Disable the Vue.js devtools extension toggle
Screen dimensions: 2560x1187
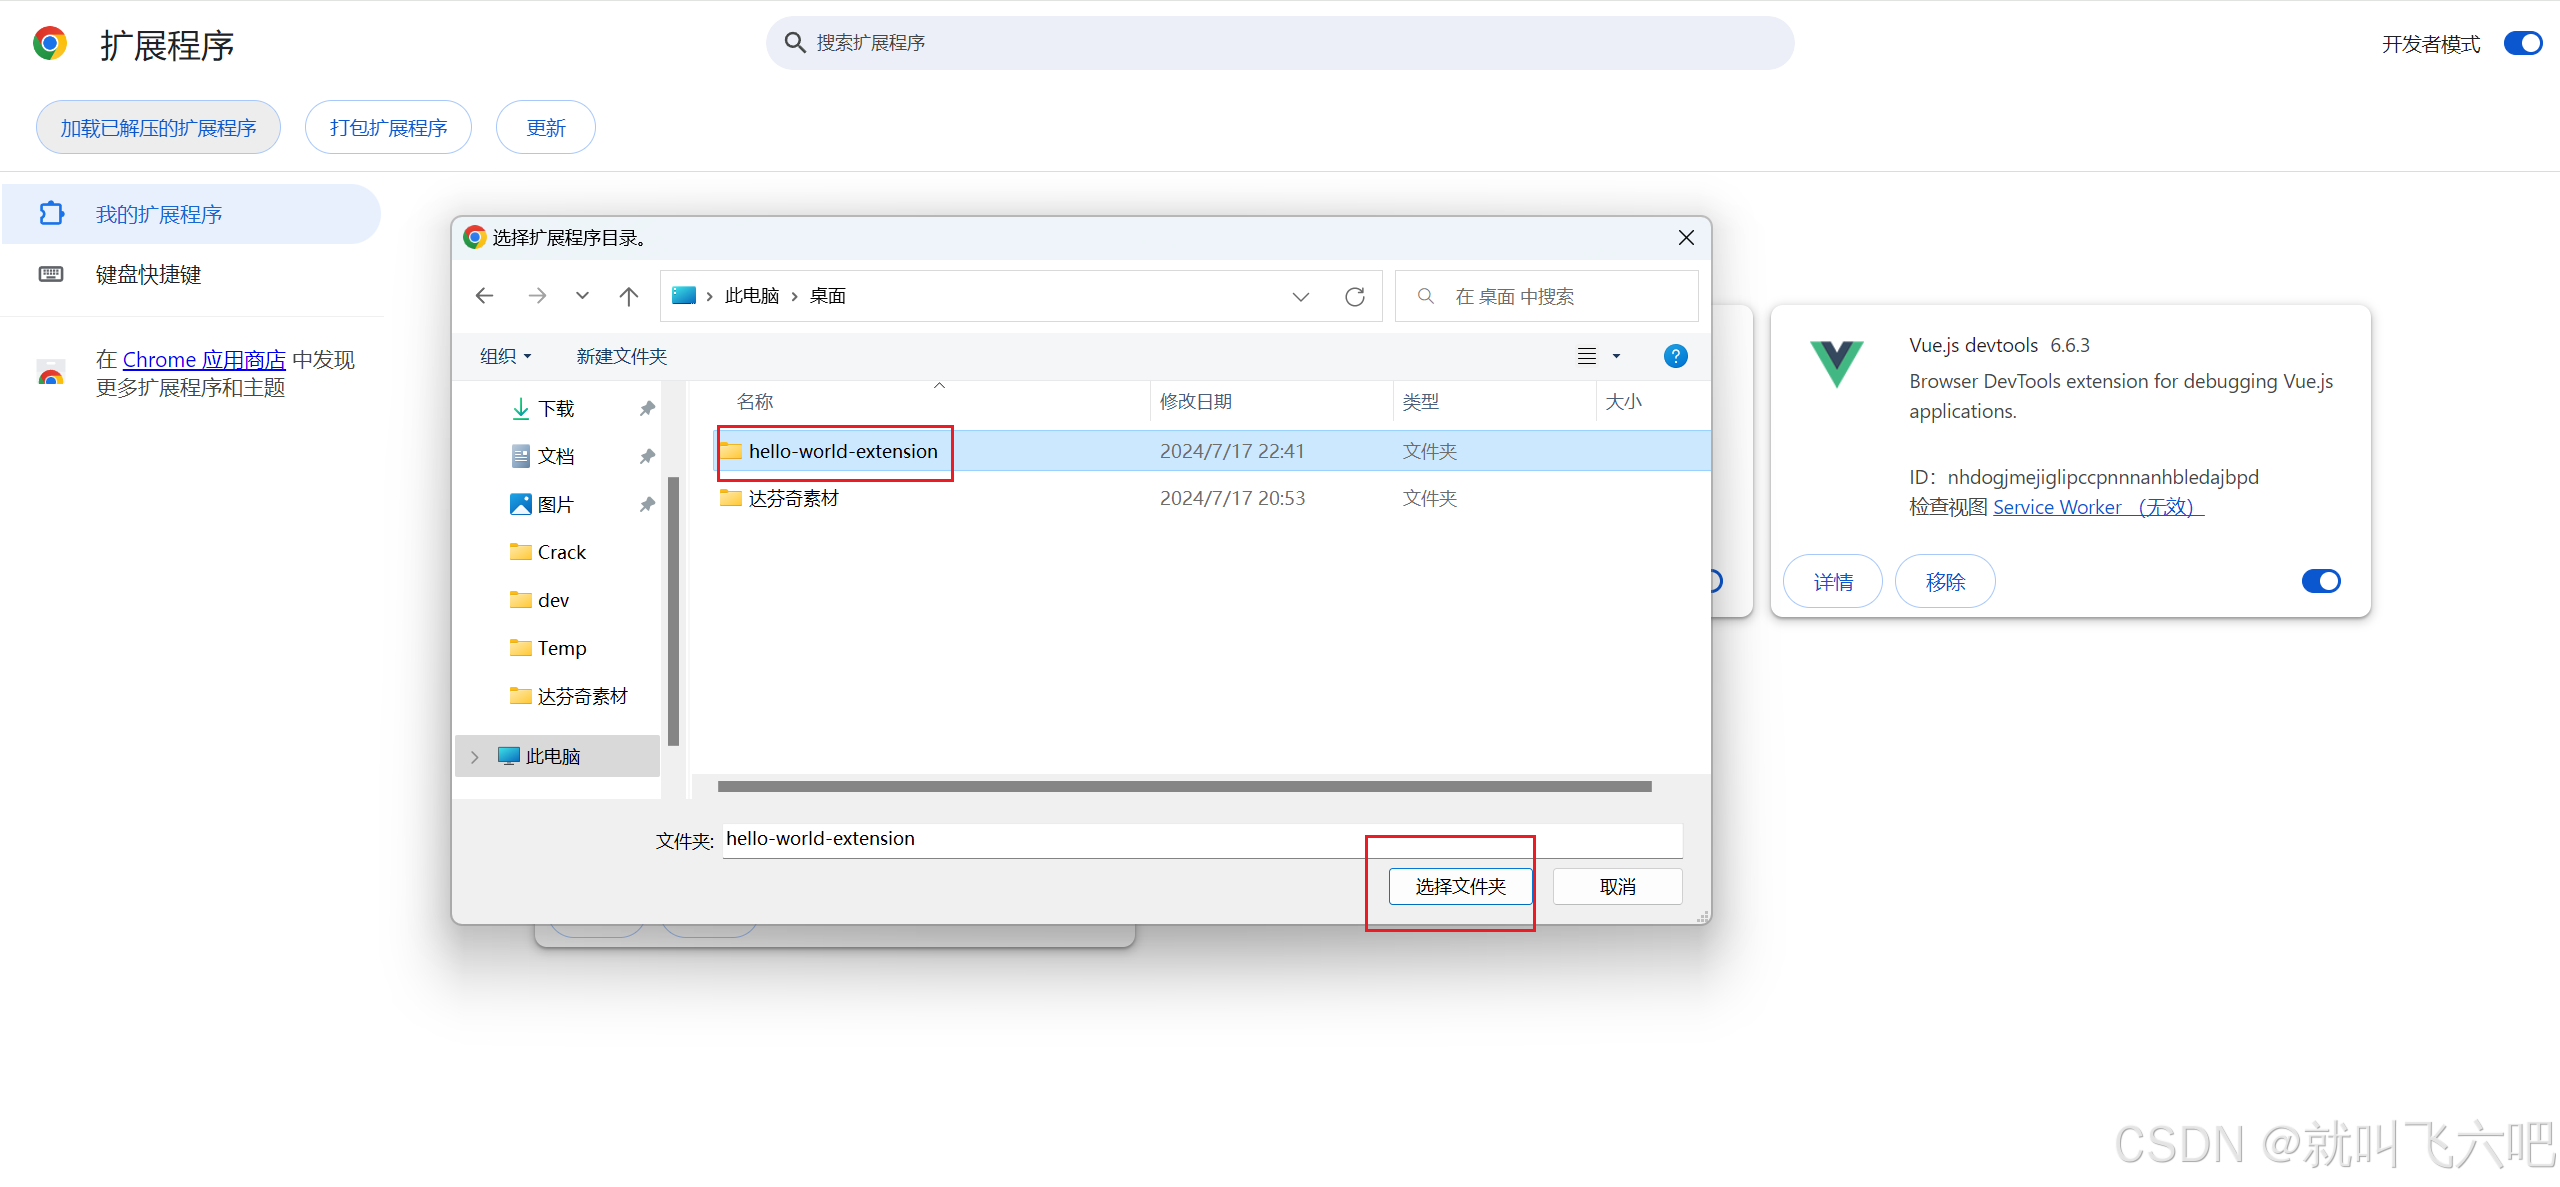coord(2321,581)
